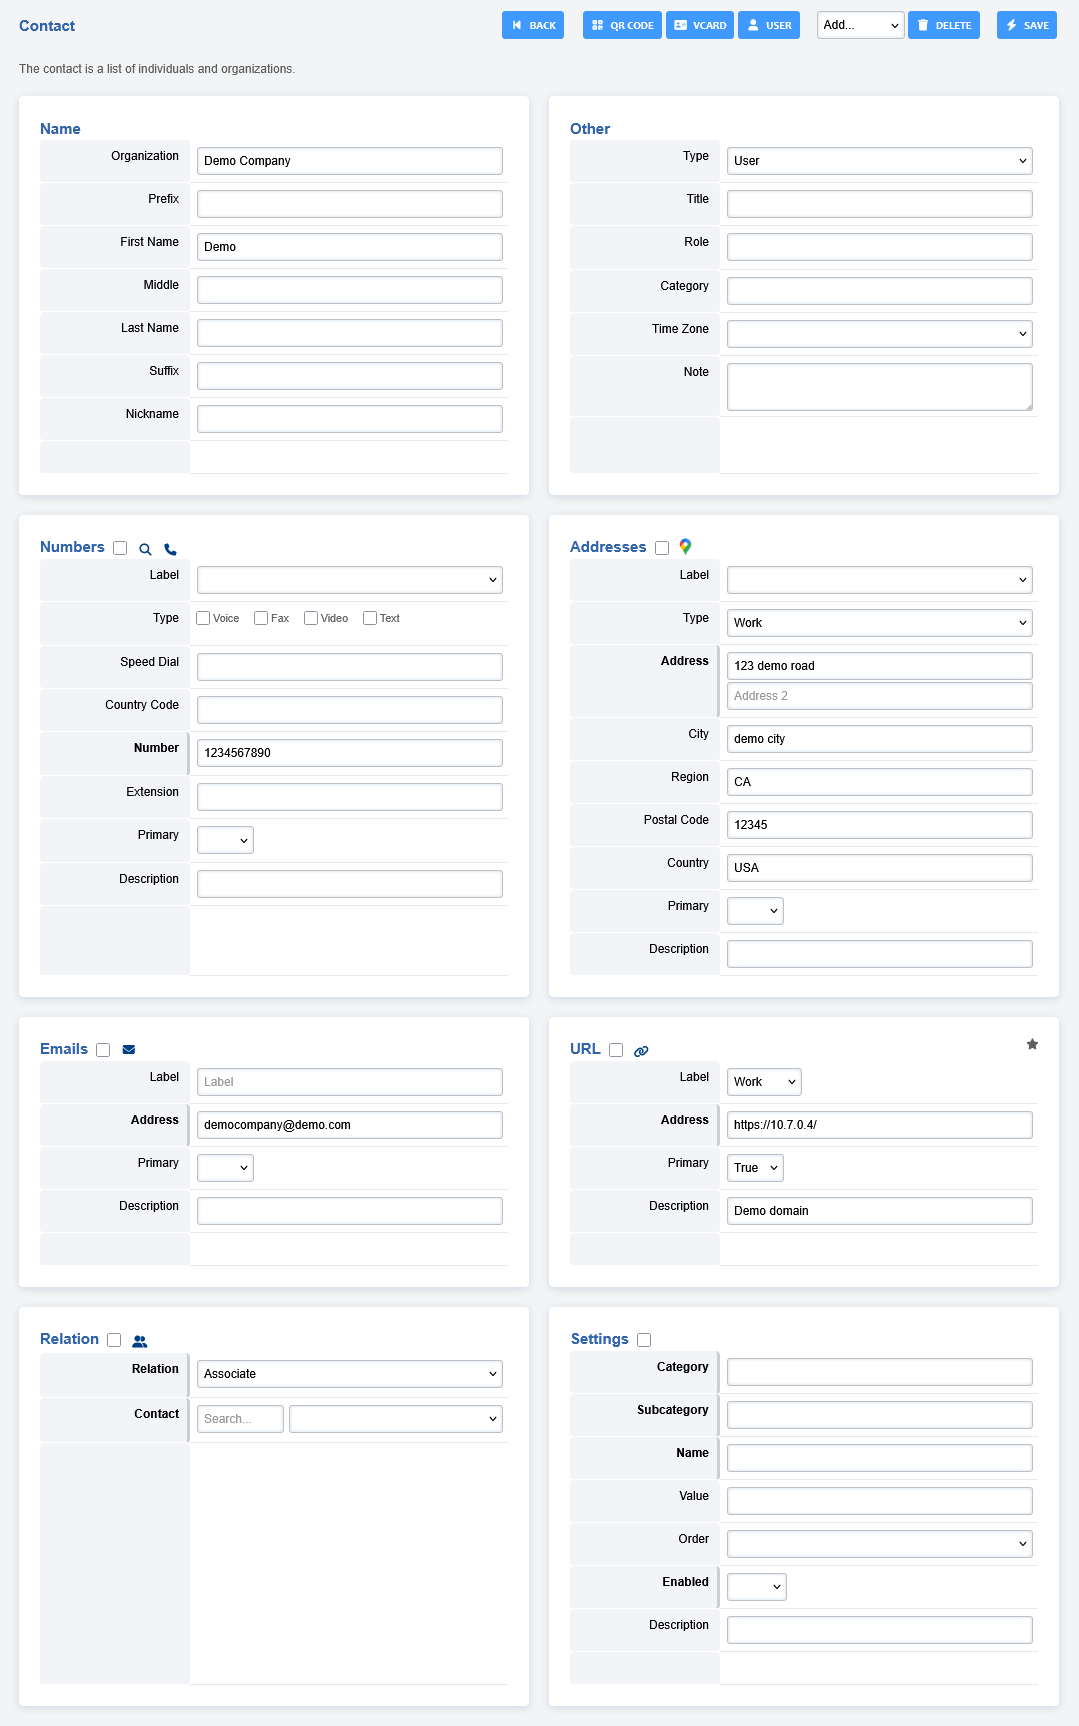Screen dimensions: 1079x1726
Task: Click the search icon beside Numbers
Action: click(145, 549)
